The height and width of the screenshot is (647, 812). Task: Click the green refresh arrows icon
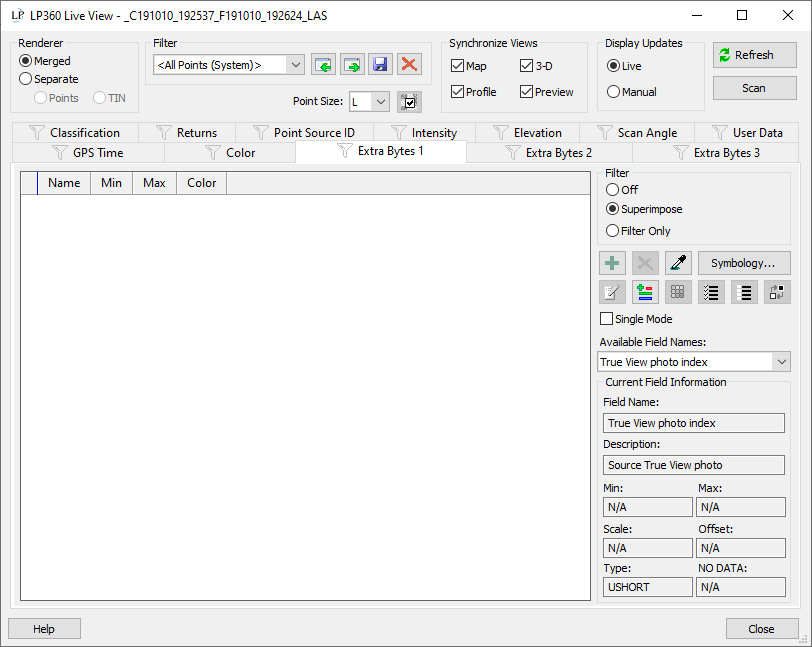[x=724, y=55]
